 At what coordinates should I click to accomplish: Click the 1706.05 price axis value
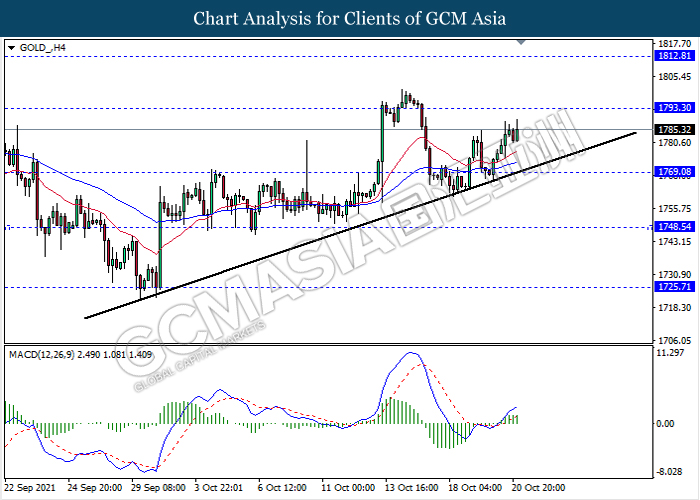tap(675, 341)
